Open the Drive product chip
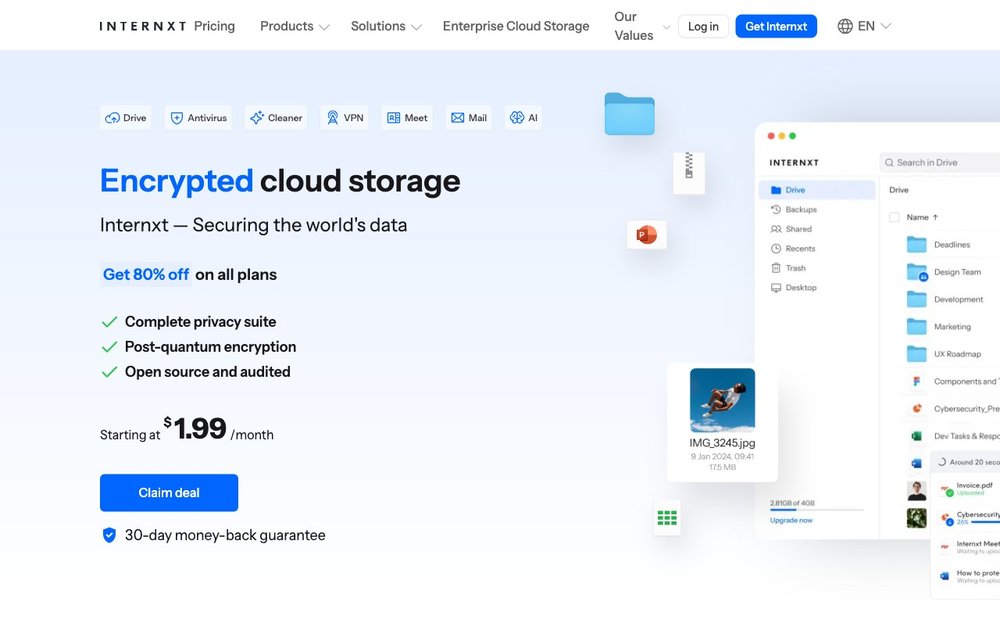Screen dimensions: 1000x641 126,118
